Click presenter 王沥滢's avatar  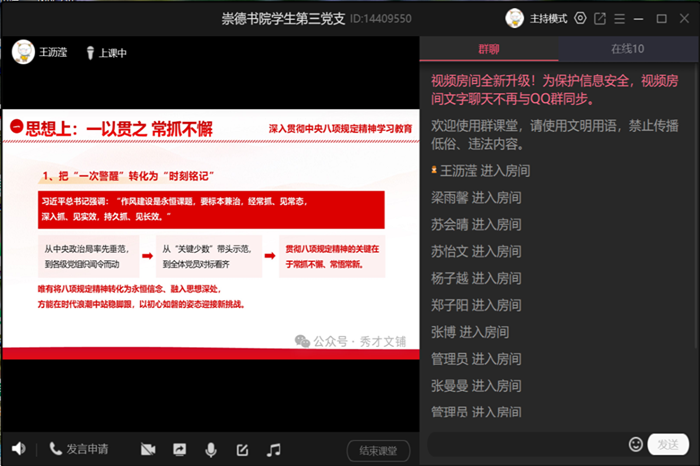click(22, 52)
